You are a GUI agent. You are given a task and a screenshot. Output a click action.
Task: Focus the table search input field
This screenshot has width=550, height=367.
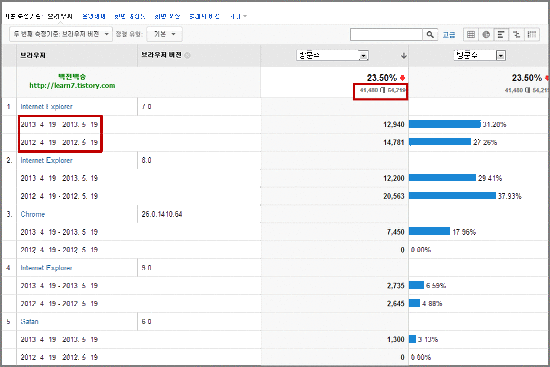click(386, 34)
